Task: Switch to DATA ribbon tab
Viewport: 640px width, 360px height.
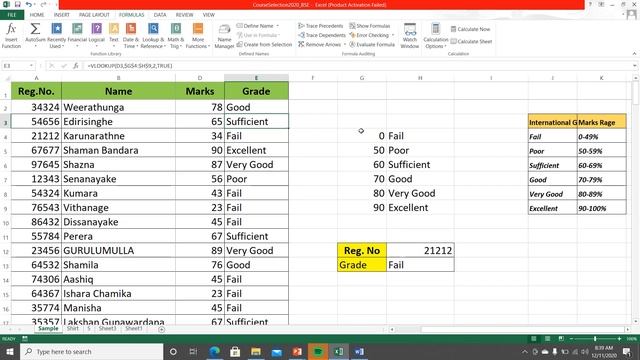Action: [x=160, y=15]
